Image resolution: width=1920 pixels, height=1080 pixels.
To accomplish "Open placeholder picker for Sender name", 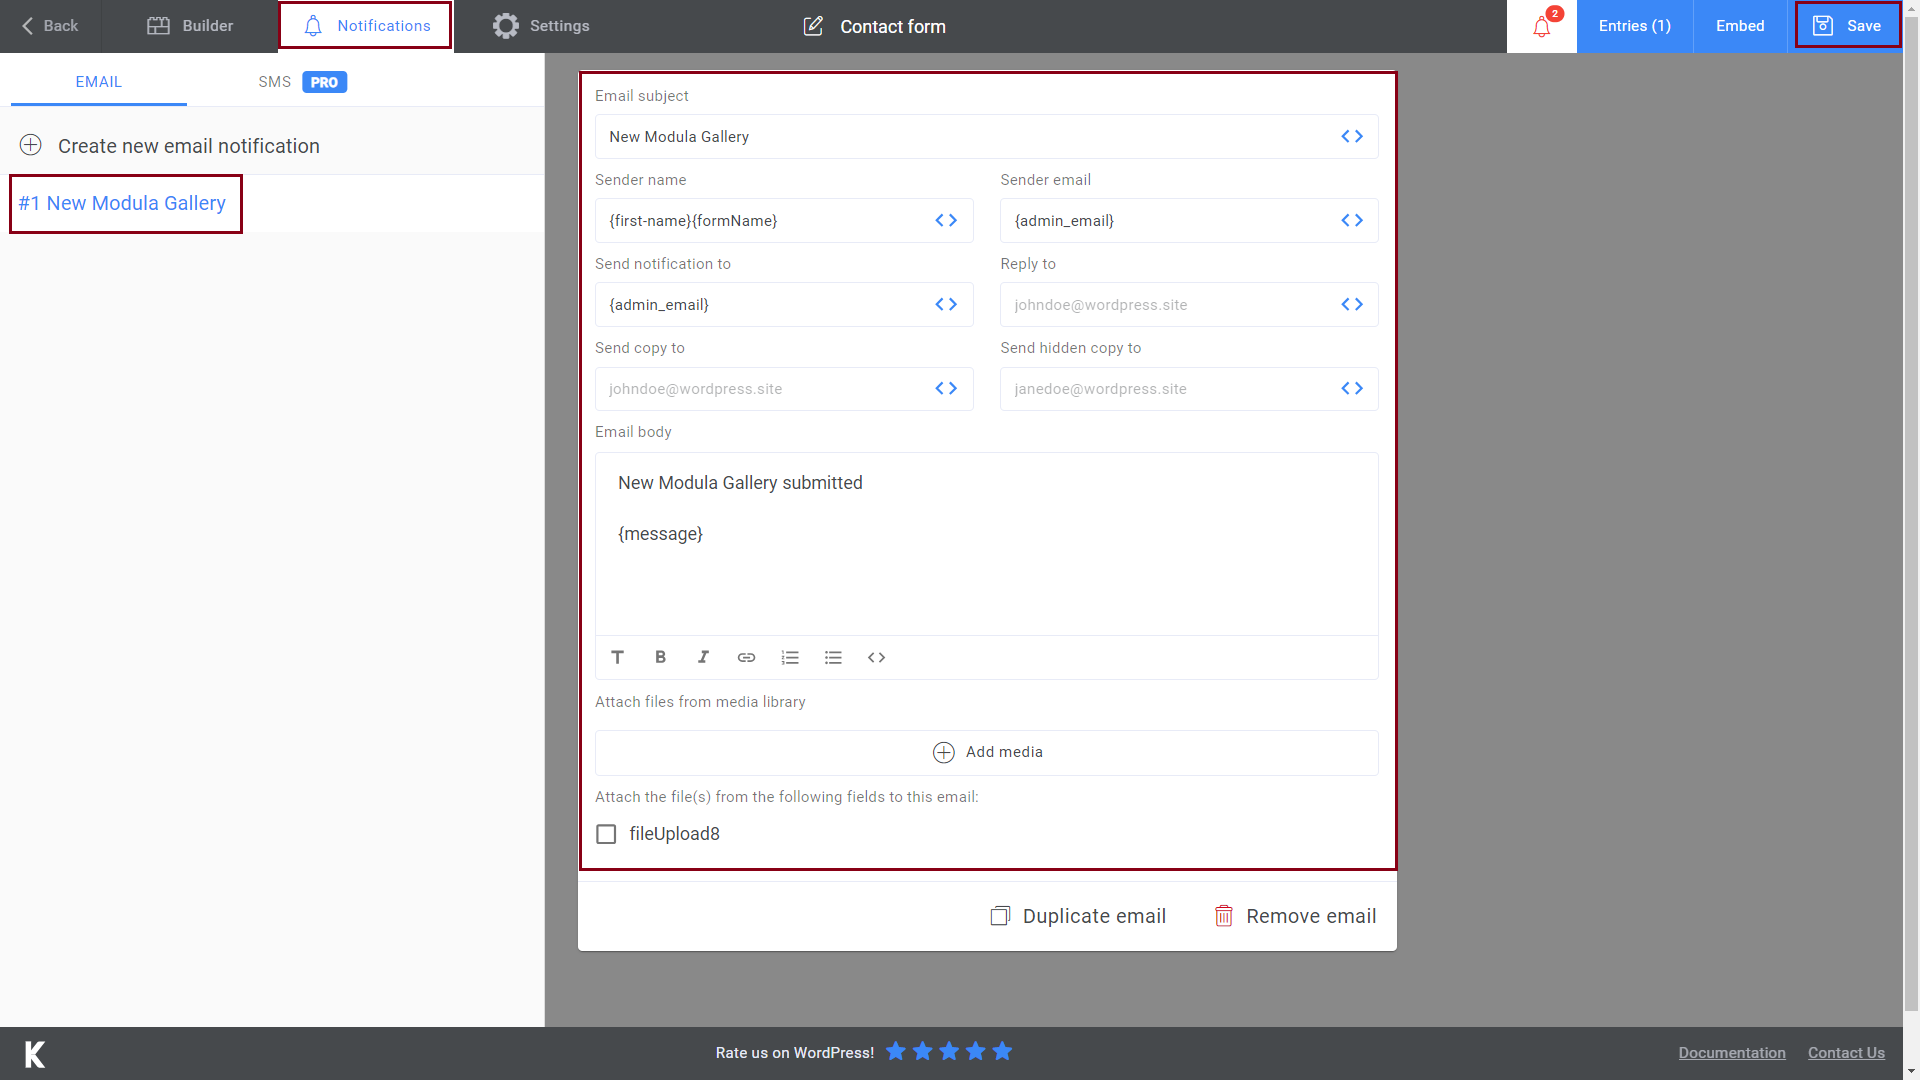I will coord(946,221).
